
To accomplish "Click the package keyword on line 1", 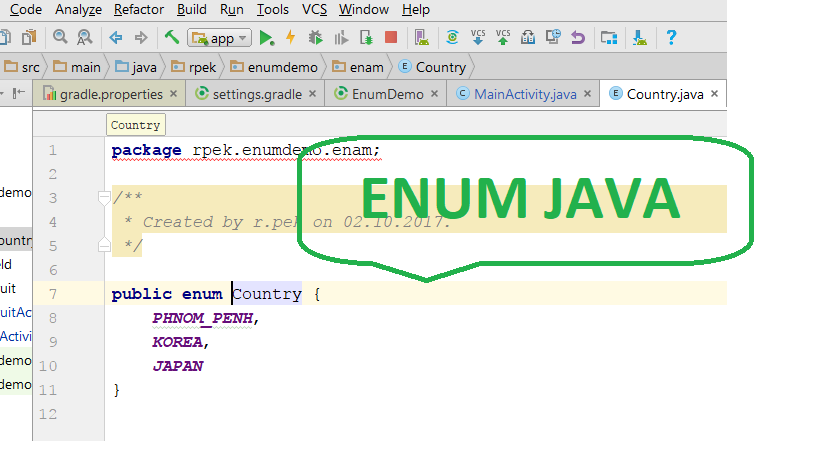I will [x=146, y=150].
